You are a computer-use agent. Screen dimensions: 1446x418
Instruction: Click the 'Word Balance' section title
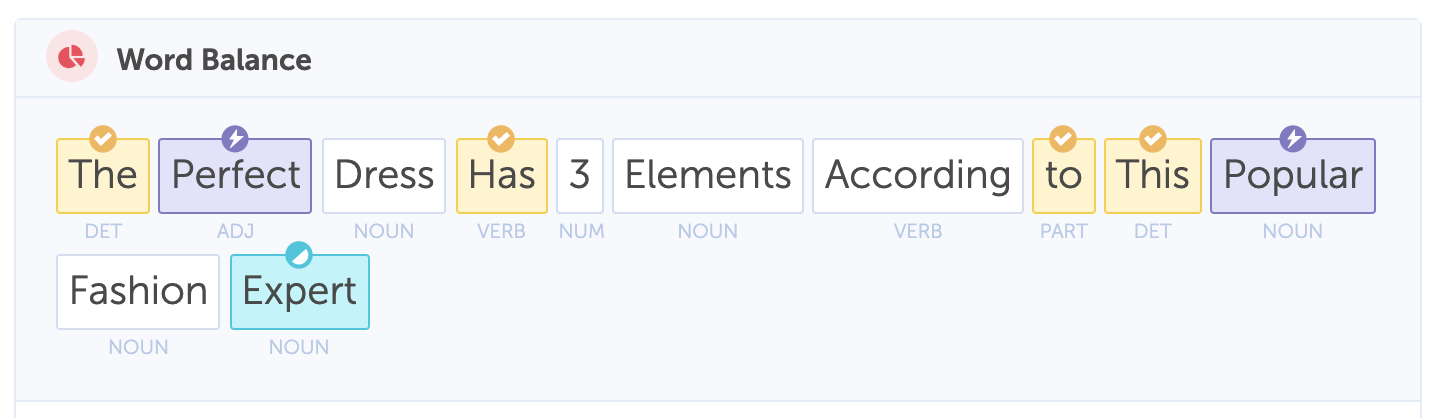(214, 60)
